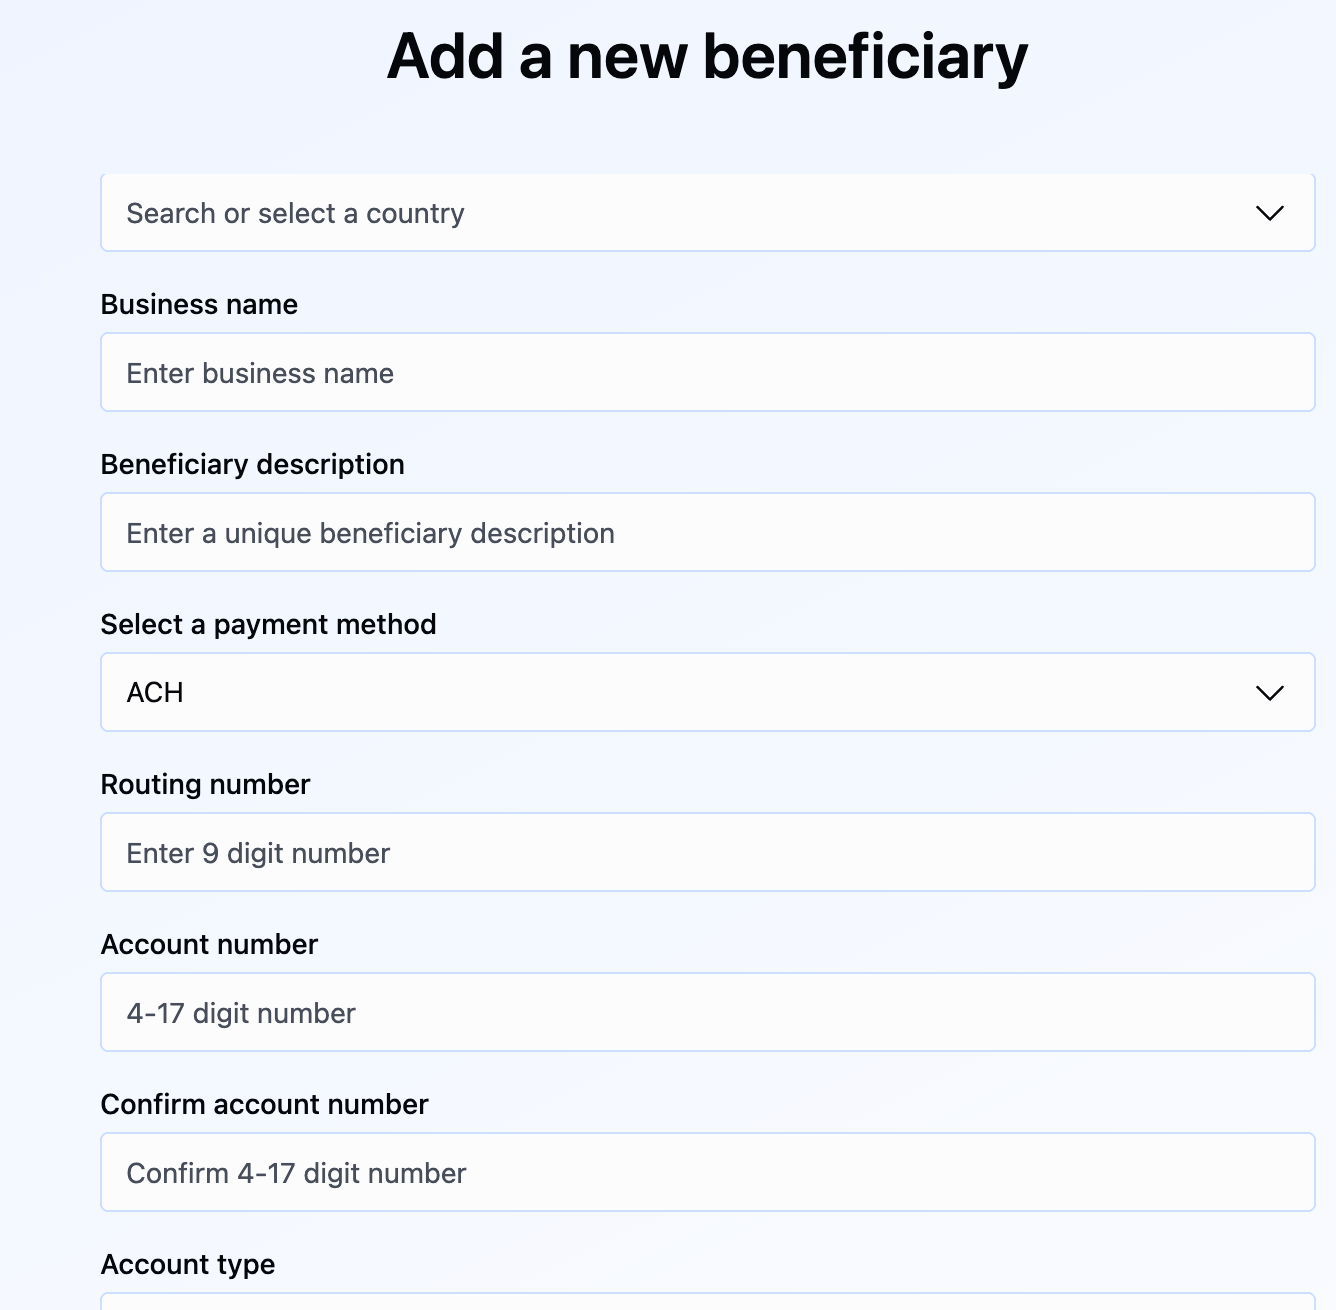Click the 'Beneficiary description' label
Viewport: 1336px width, 1310px height.
tap(252, 464)
